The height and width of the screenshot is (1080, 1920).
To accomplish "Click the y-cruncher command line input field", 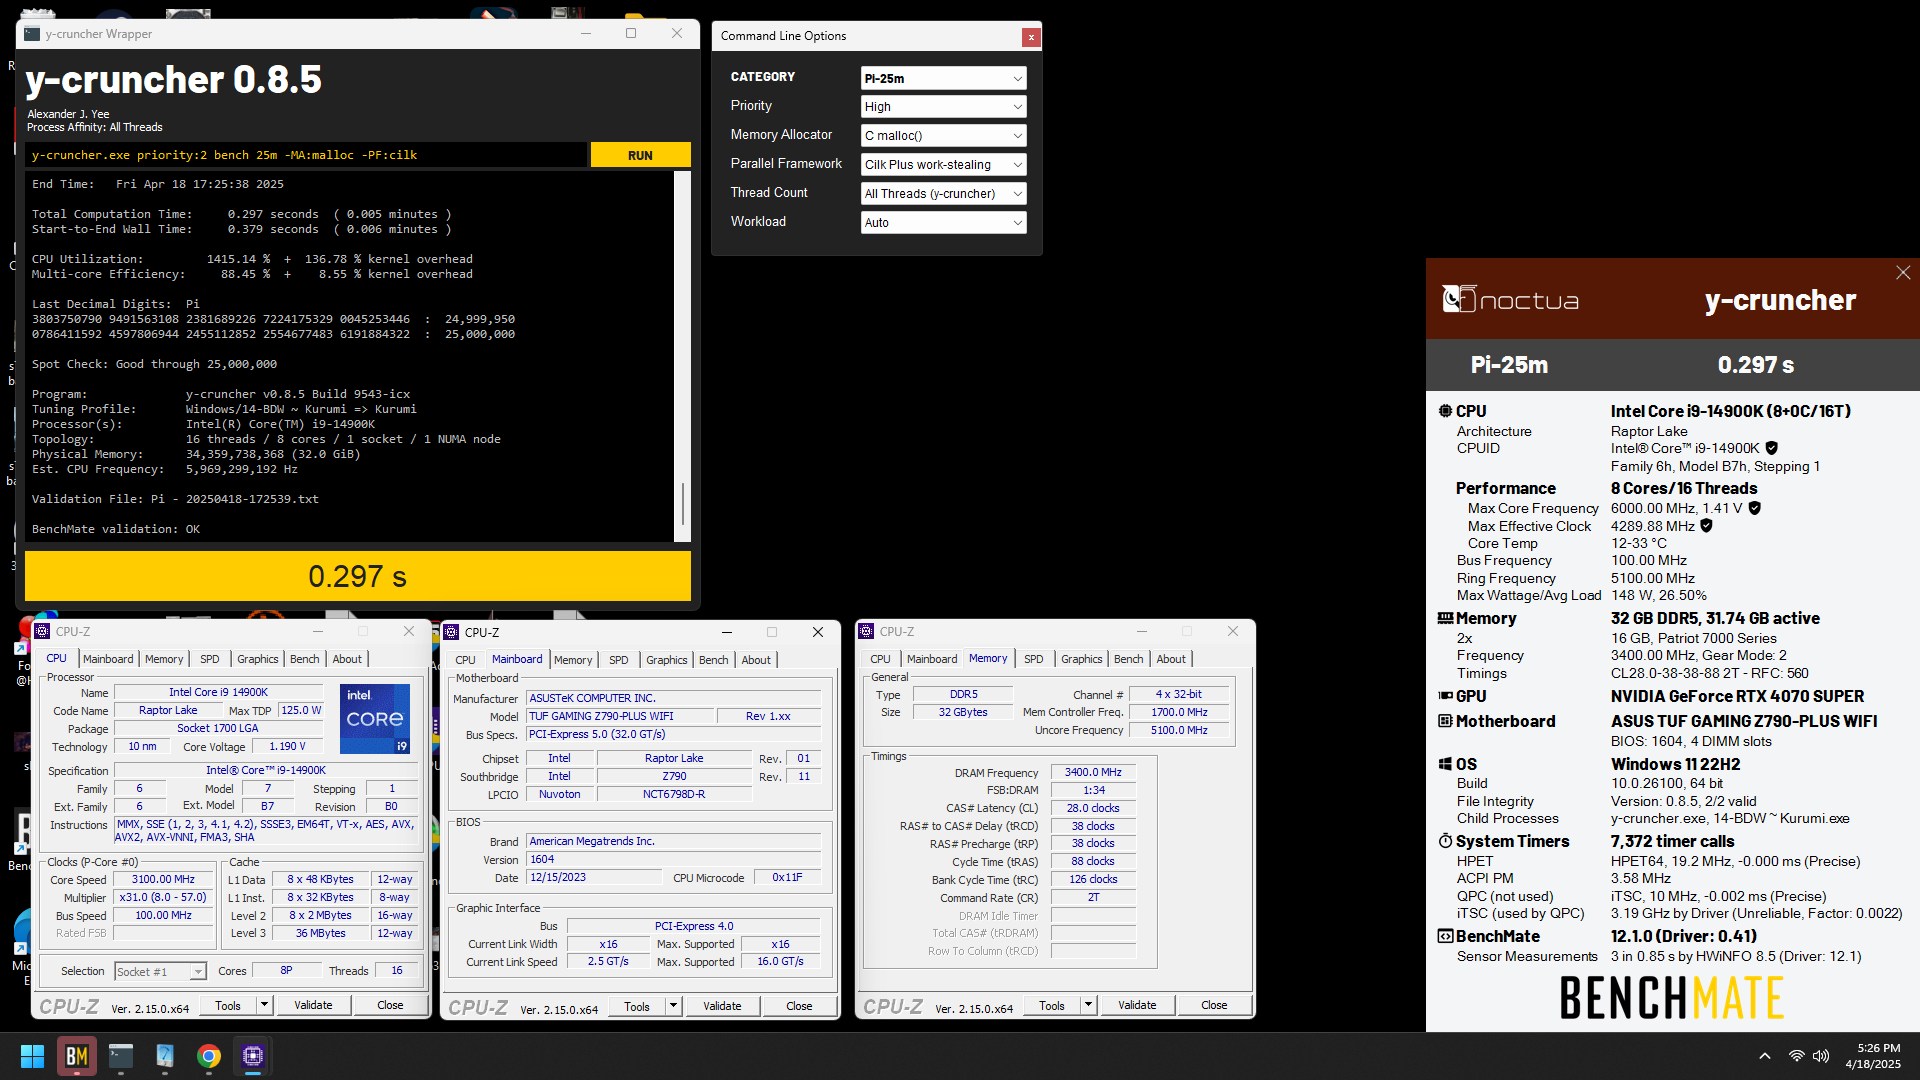I will click(306, 155).
